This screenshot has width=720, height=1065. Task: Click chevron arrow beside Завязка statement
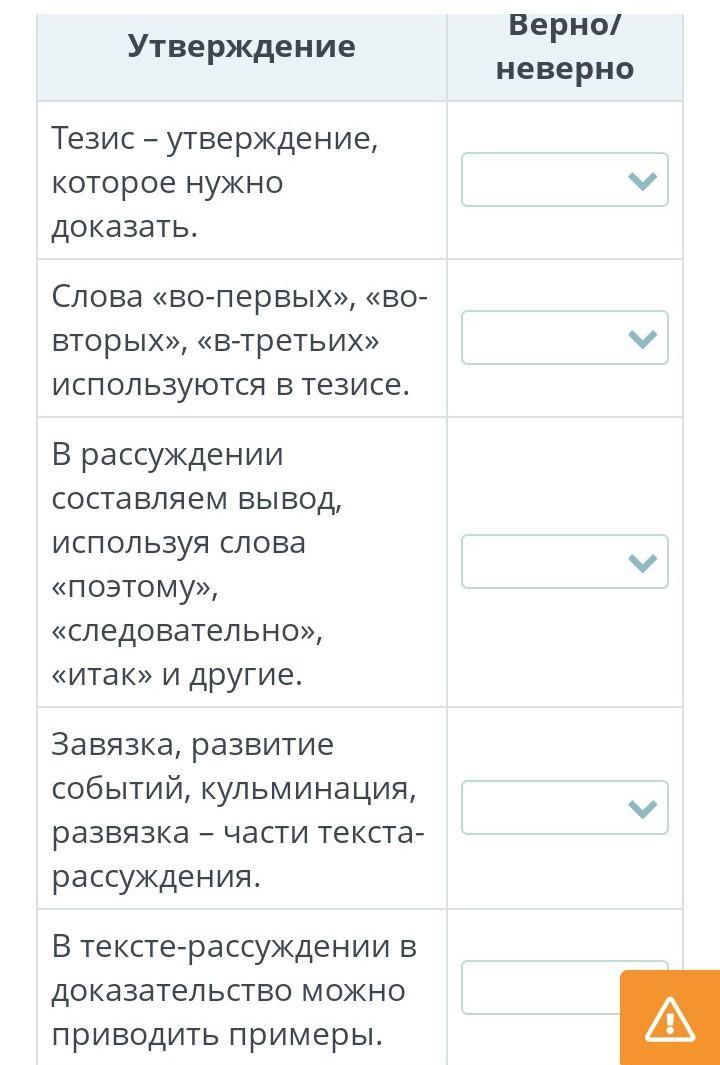point(642,809)
